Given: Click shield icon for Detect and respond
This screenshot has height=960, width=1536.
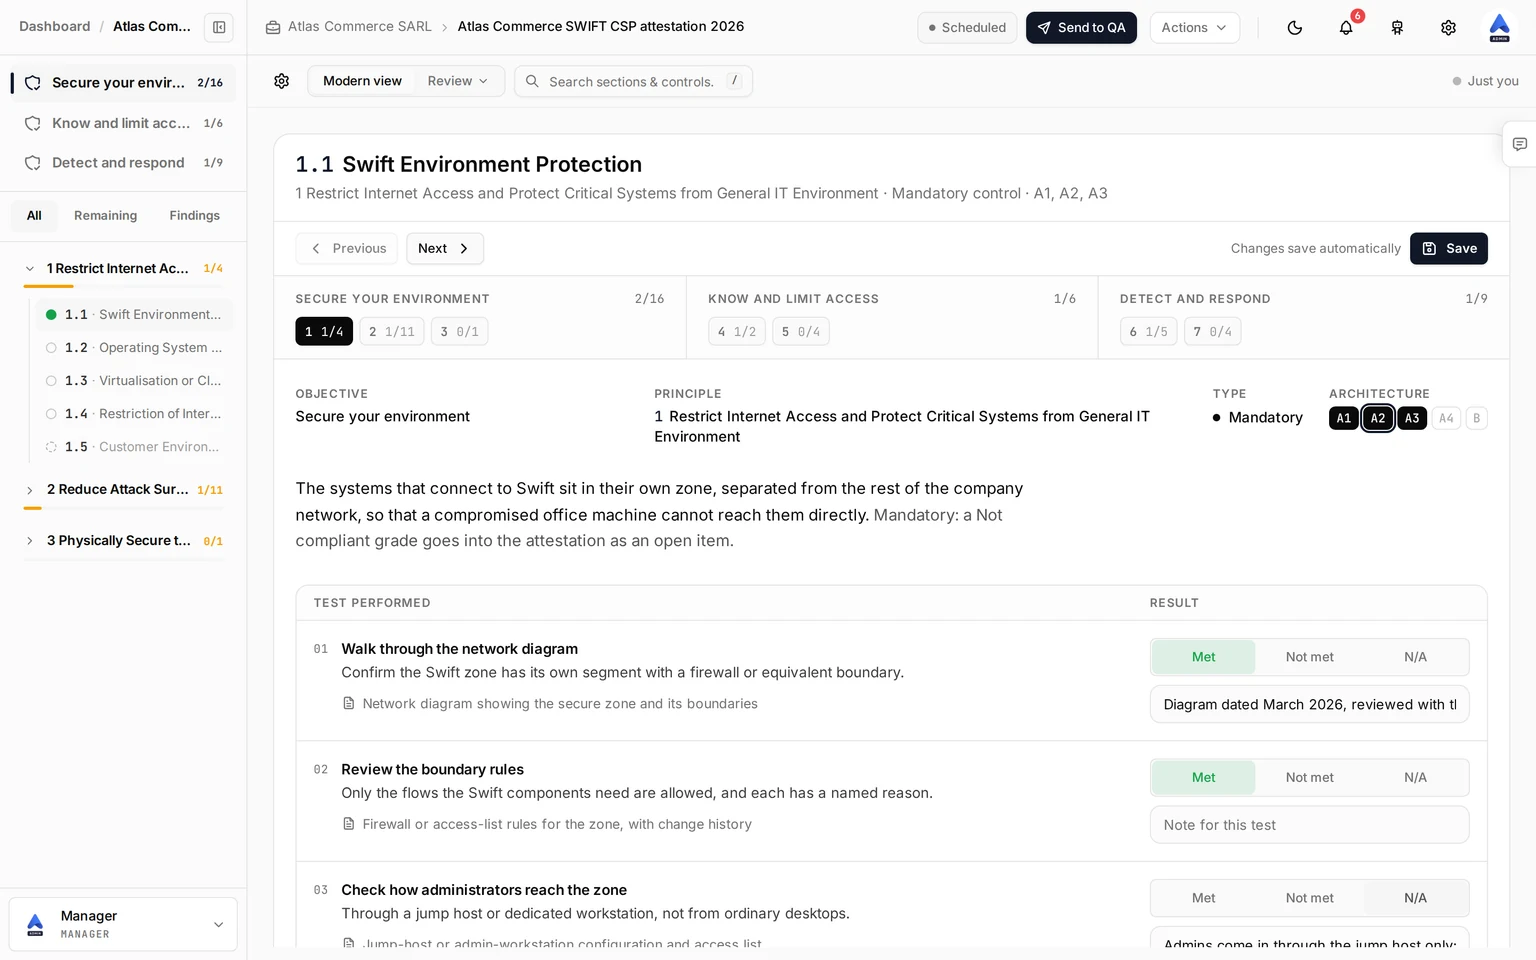Looking at the screenshot, I should pyautogui.click(x=33, y=163).
